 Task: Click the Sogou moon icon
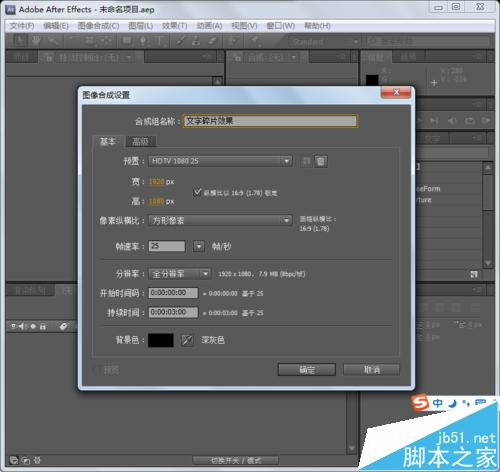click(452, 403)
